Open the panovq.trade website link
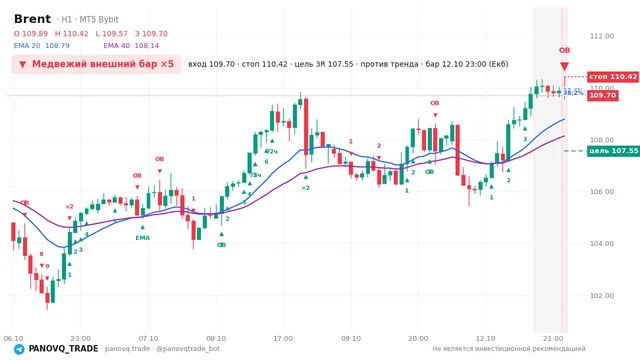The width and height of the screenshot is (640, 360). coord(127,349)
